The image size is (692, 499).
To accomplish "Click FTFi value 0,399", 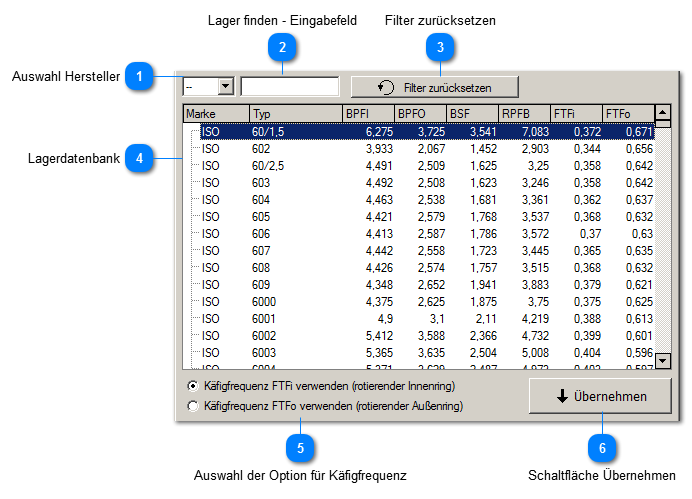I will [x=587, y=336].
